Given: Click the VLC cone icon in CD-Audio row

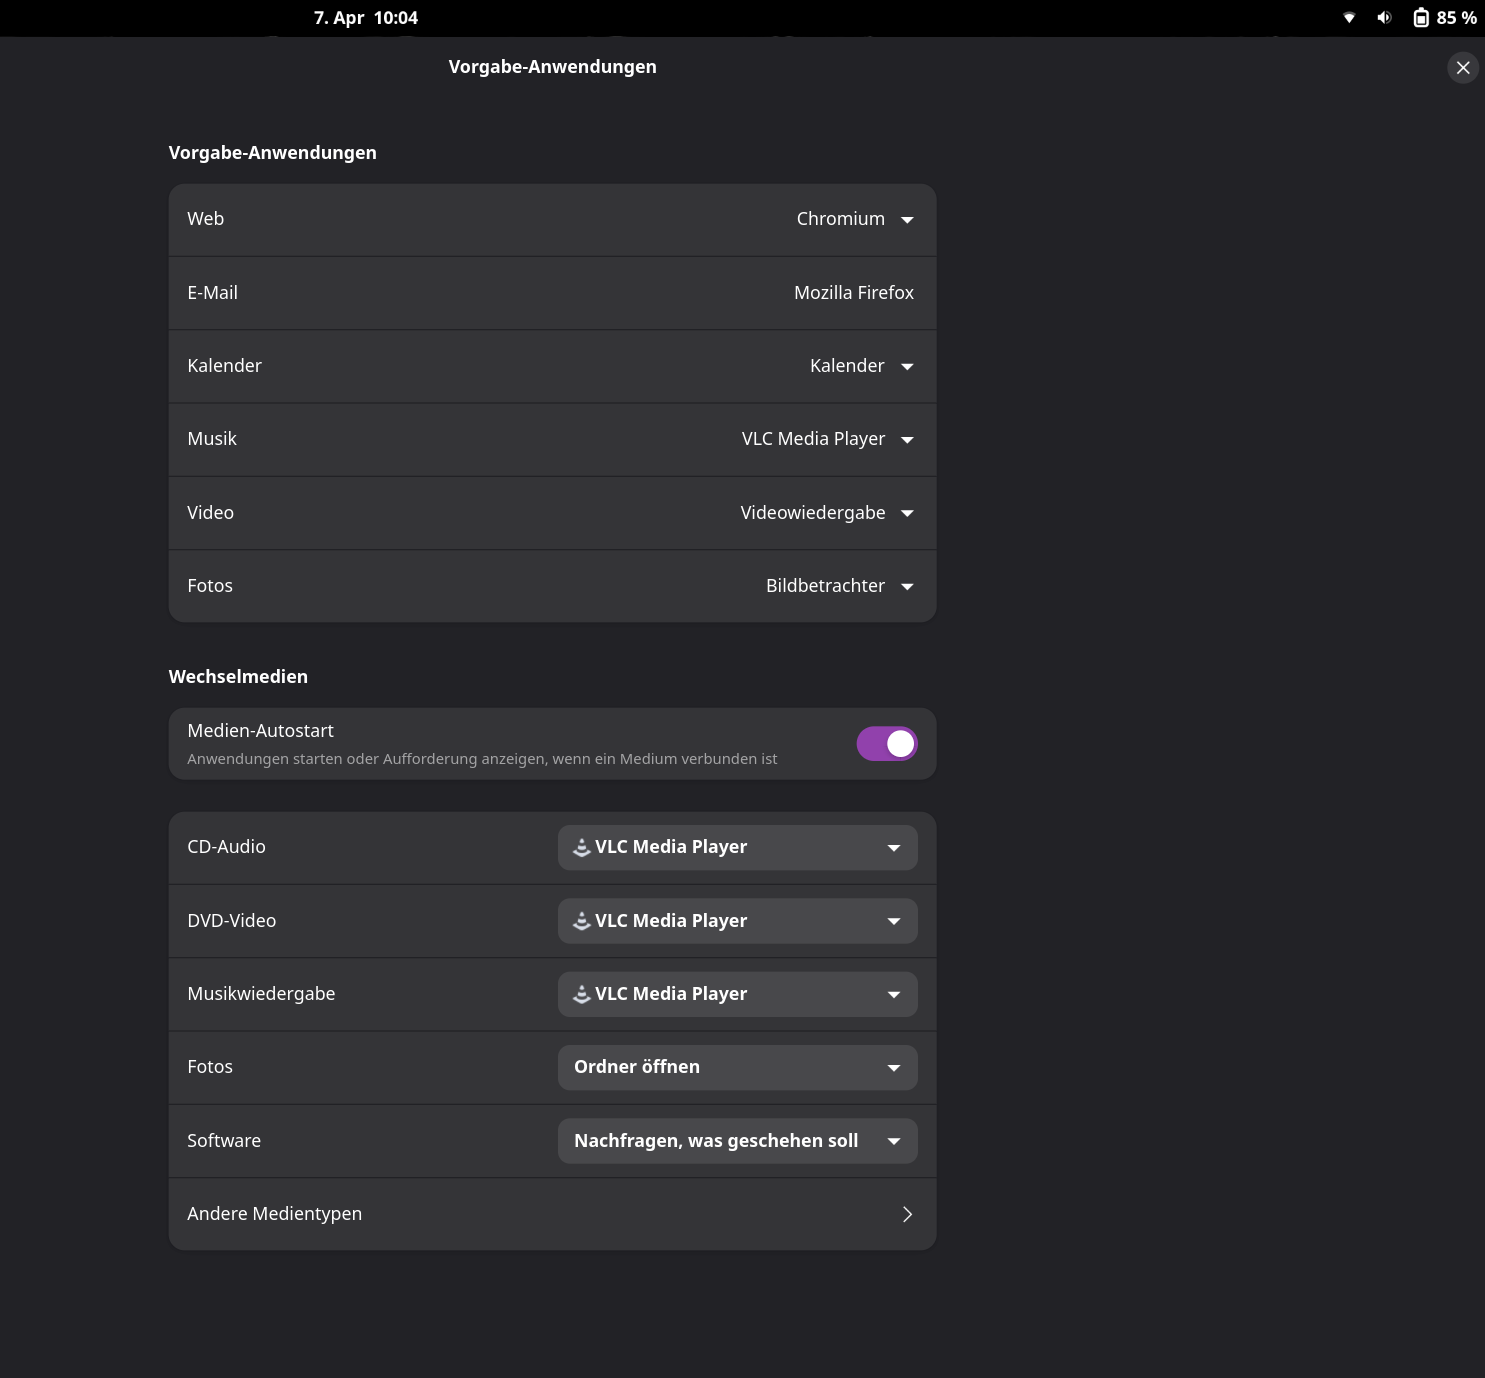Looking at the screenshot, I should tap(581, 847).
